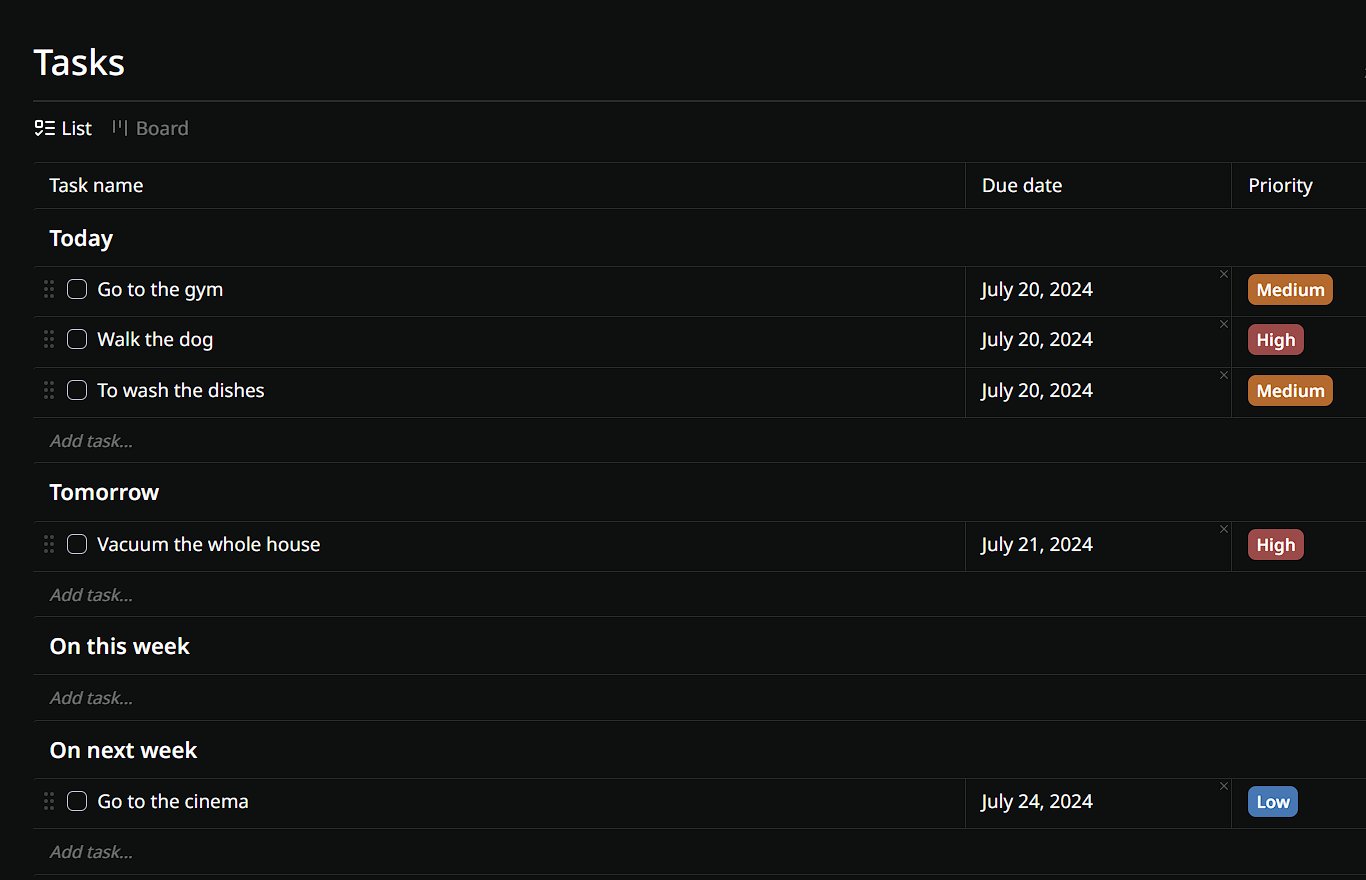1366x880 pixels.
Task: Mark To wash the dishes as done
Action: (x=77, y=391)
